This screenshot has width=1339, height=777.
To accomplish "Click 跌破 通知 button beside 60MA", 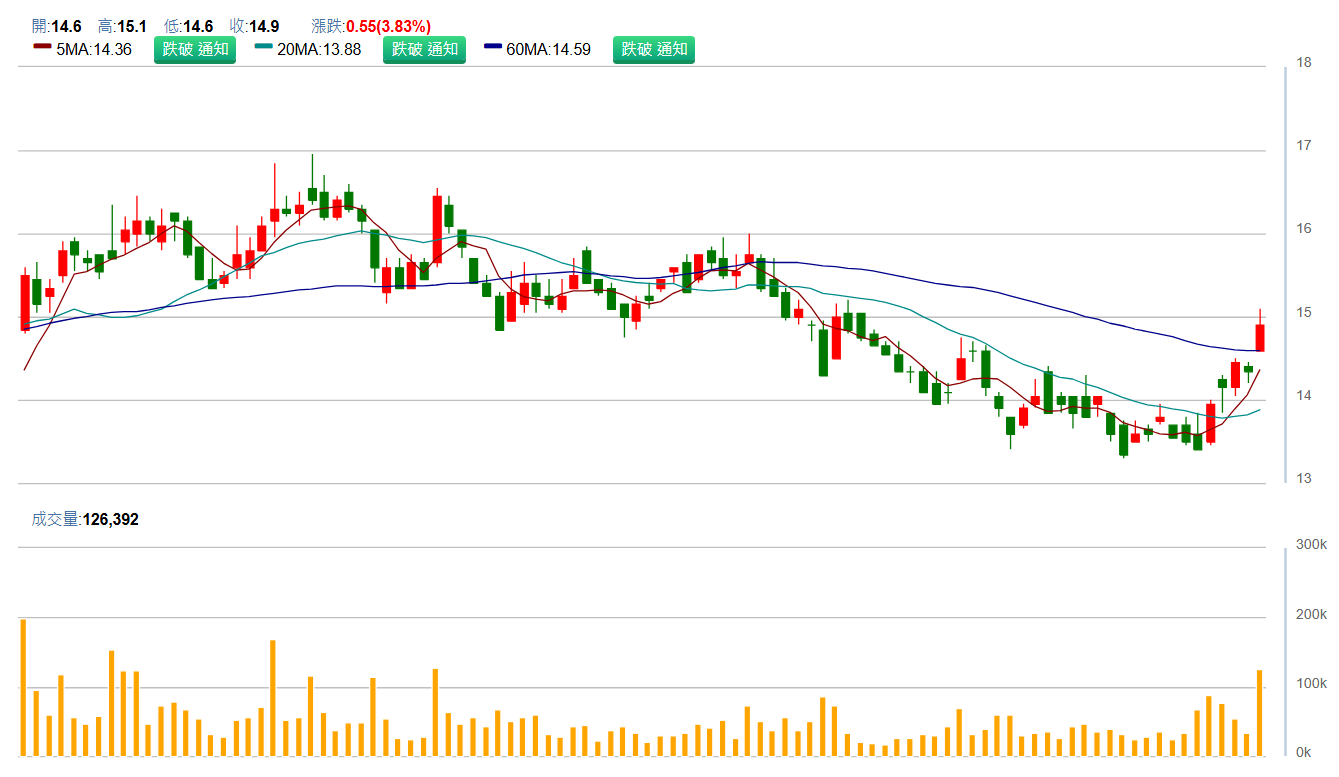I will tap(654, 49).
